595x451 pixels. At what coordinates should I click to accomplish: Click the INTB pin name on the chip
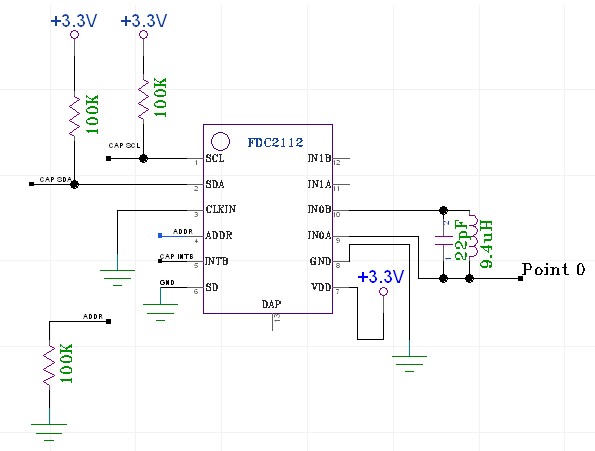217,261
